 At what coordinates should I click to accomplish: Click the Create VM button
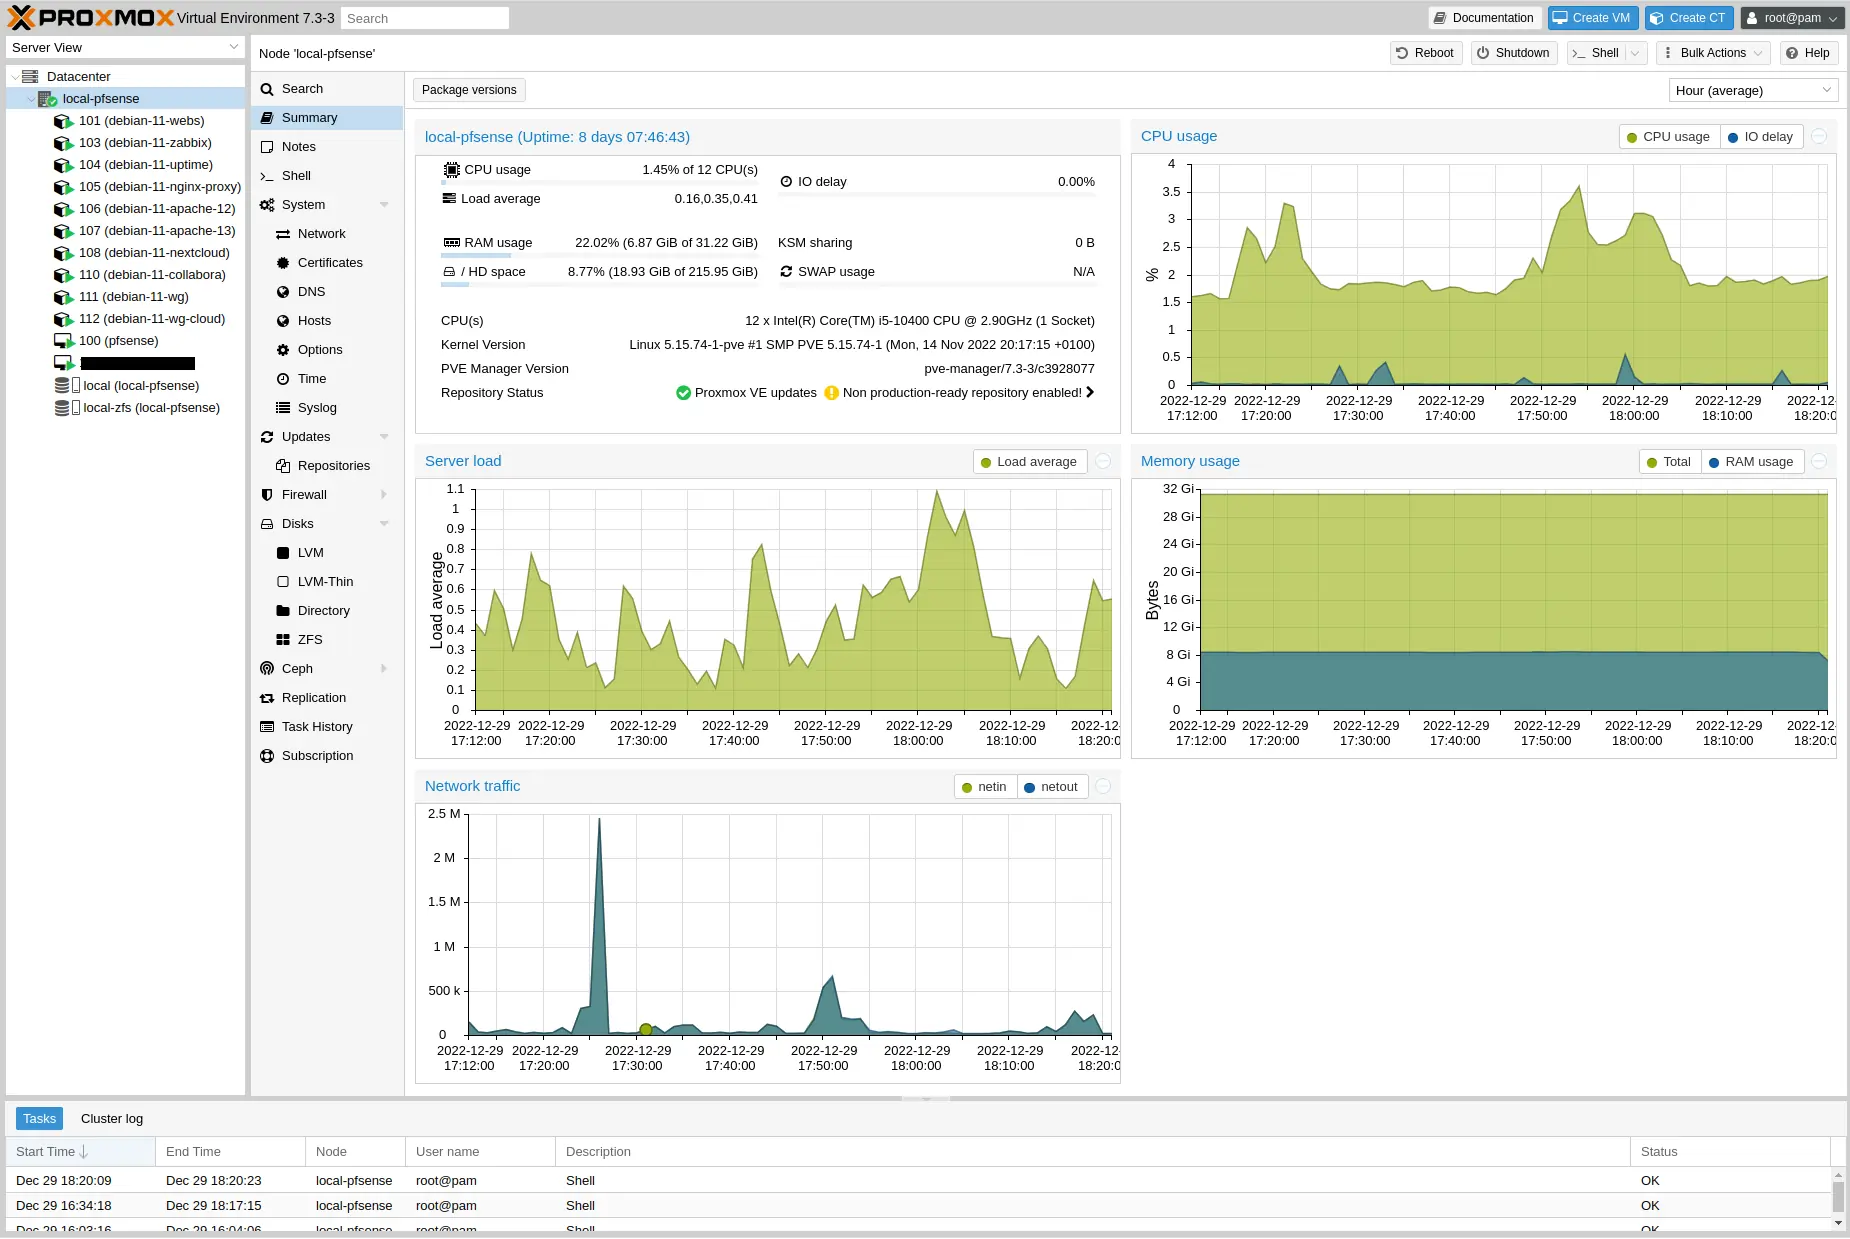[x=1592, y=18]
